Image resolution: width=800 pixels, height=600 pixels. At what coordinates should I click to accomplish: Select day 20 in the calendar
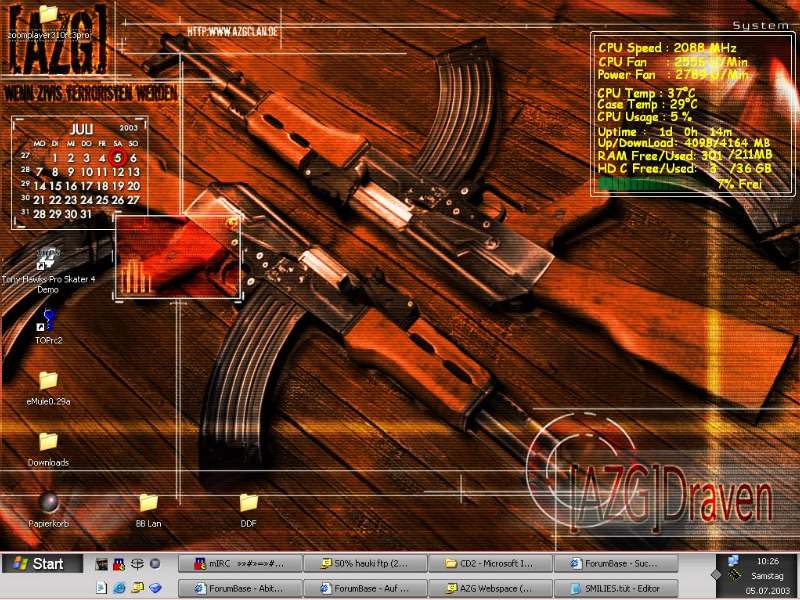pyautogui.click(x=133, y=186)
